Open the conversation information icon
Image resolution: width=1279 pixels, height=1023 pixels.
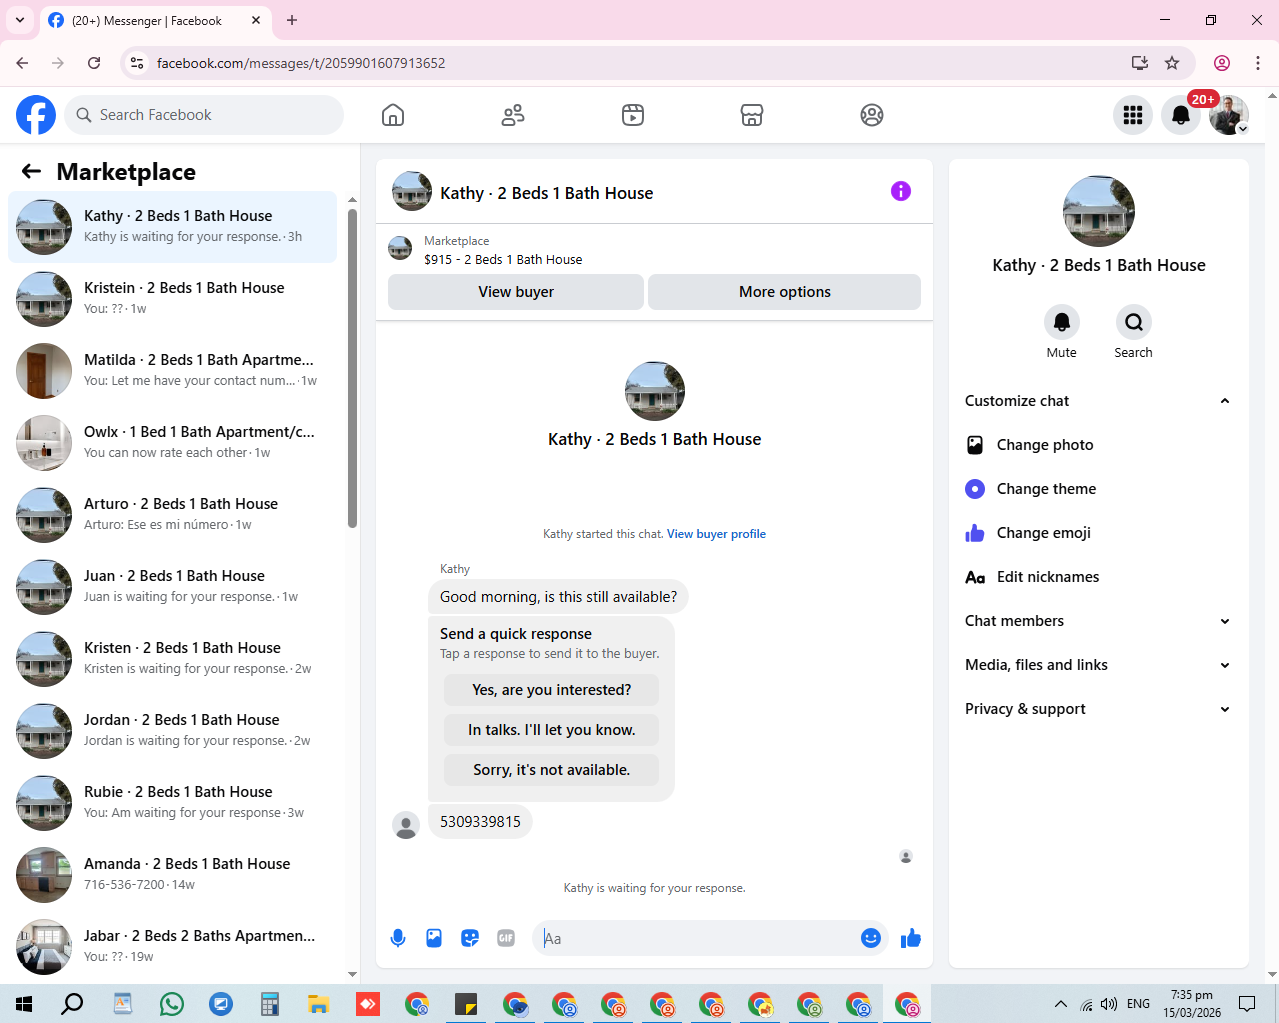[x=901, y=191]
